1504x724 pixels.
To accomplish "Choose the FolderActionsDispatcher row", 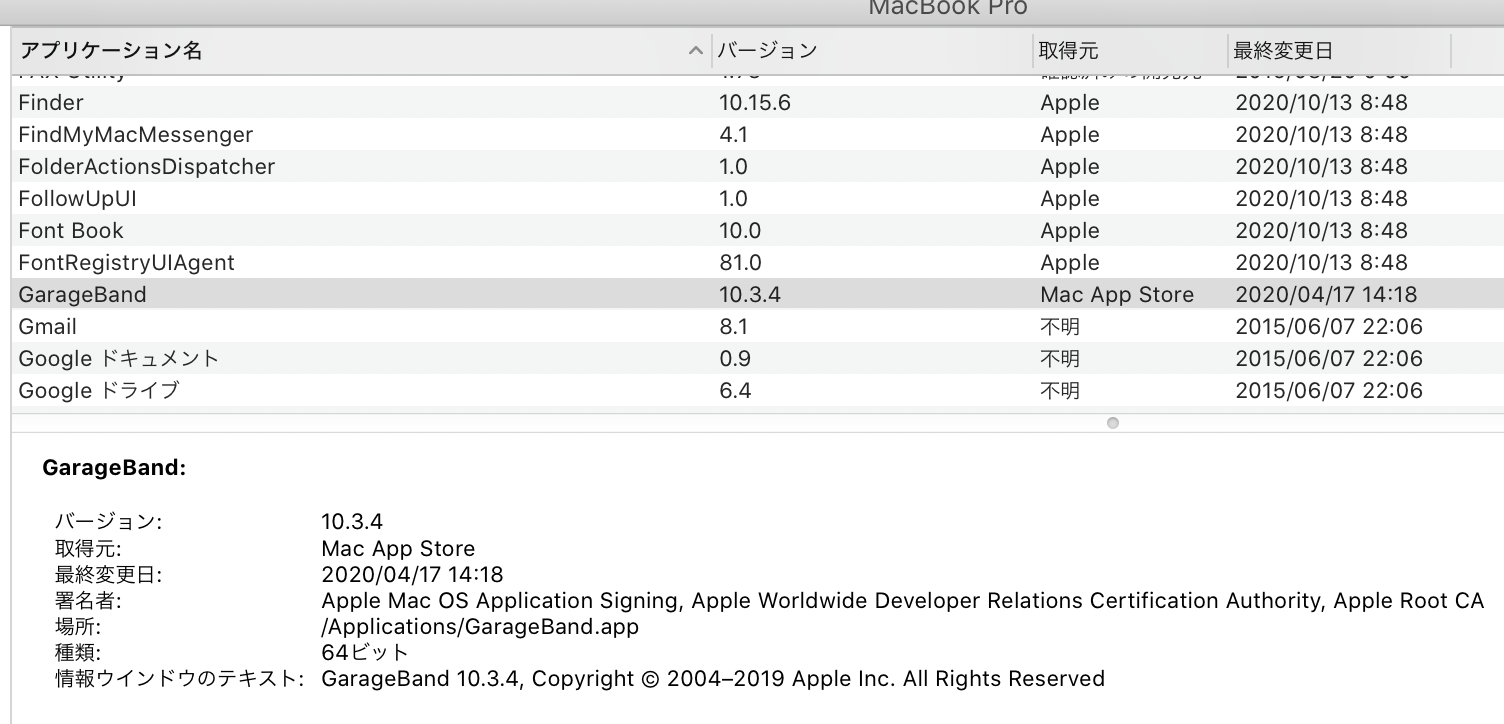I will (146, 167).
